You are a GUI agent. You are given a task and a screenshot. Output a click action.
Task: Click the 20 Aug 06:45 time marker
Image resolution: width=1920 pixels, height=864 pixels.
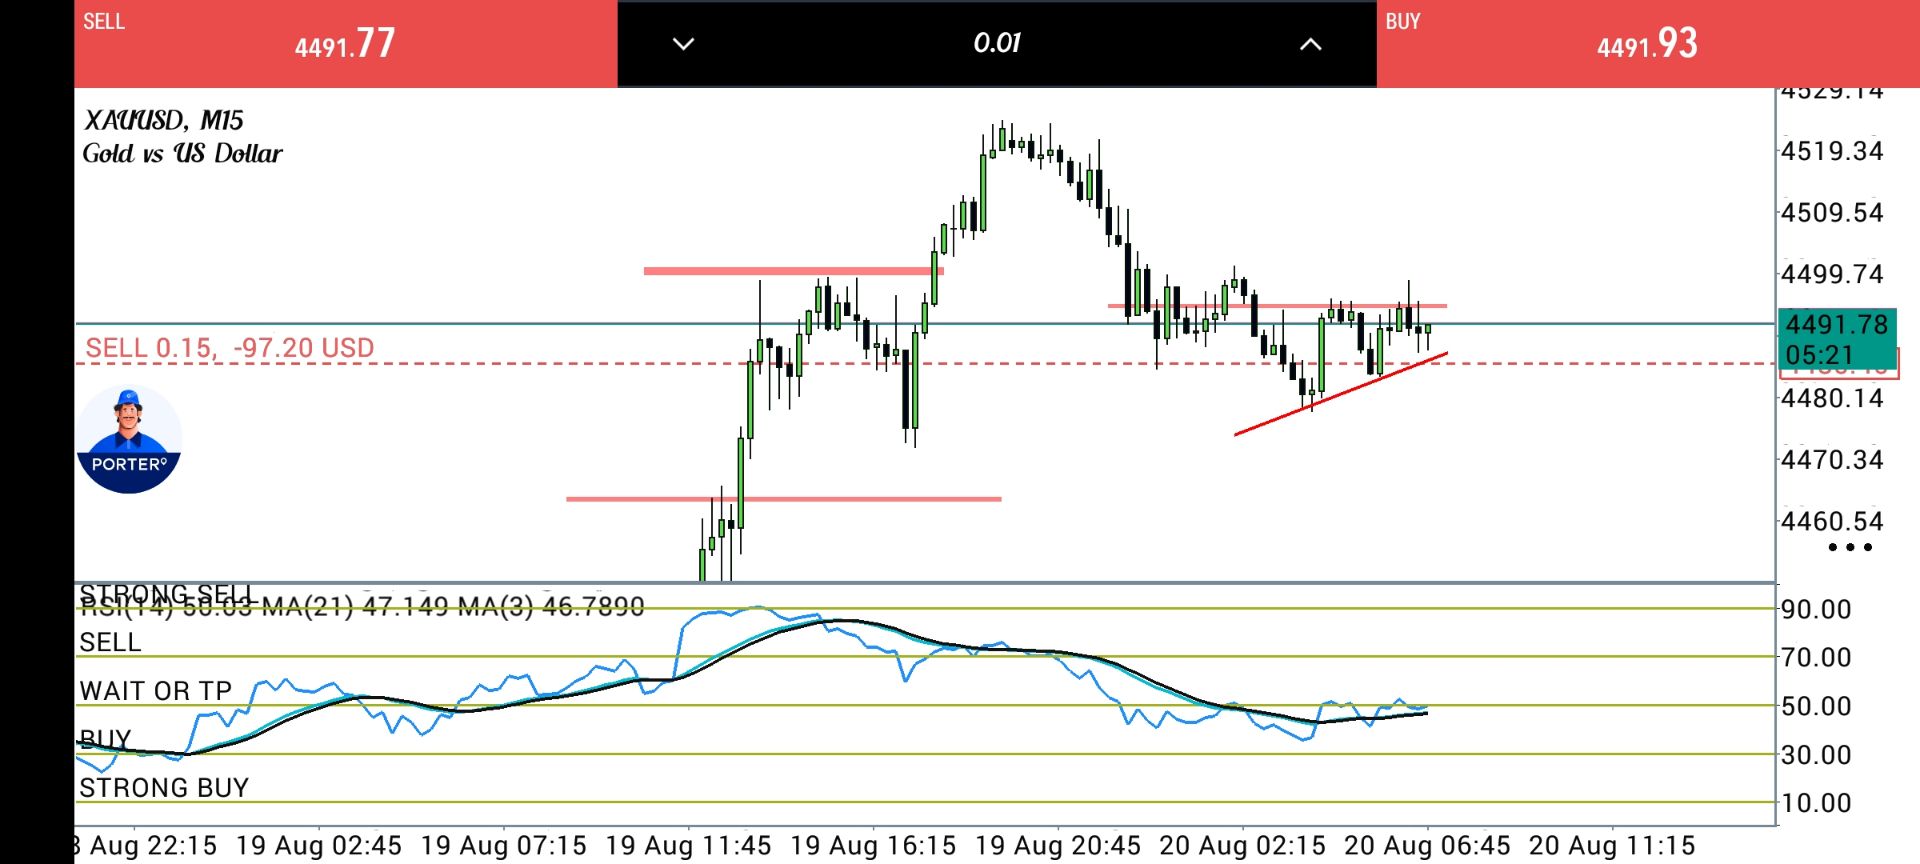tap(1426, 845)
